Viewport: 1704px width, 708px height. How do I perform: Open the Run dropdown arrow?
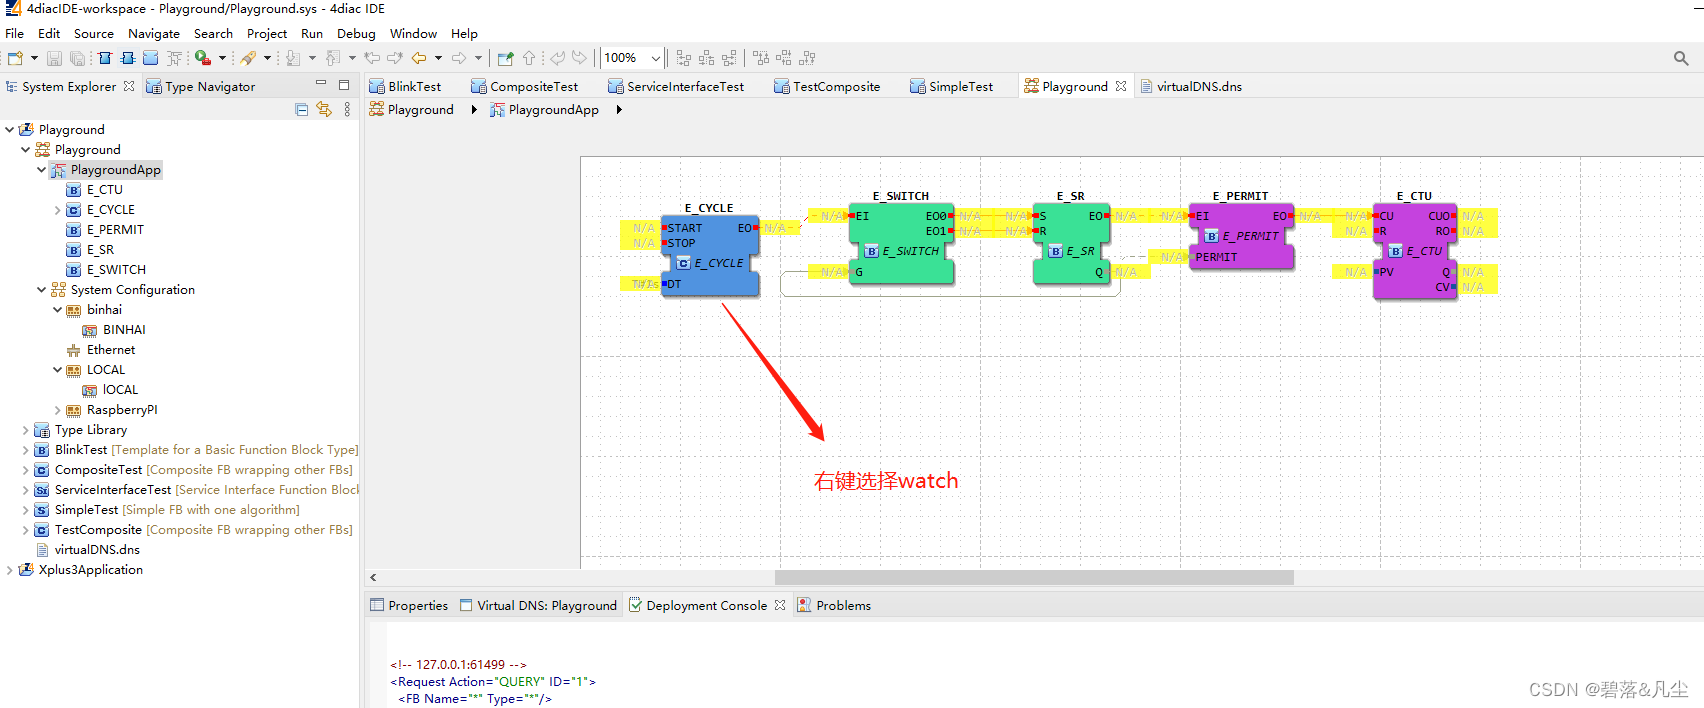click(222, 58)
